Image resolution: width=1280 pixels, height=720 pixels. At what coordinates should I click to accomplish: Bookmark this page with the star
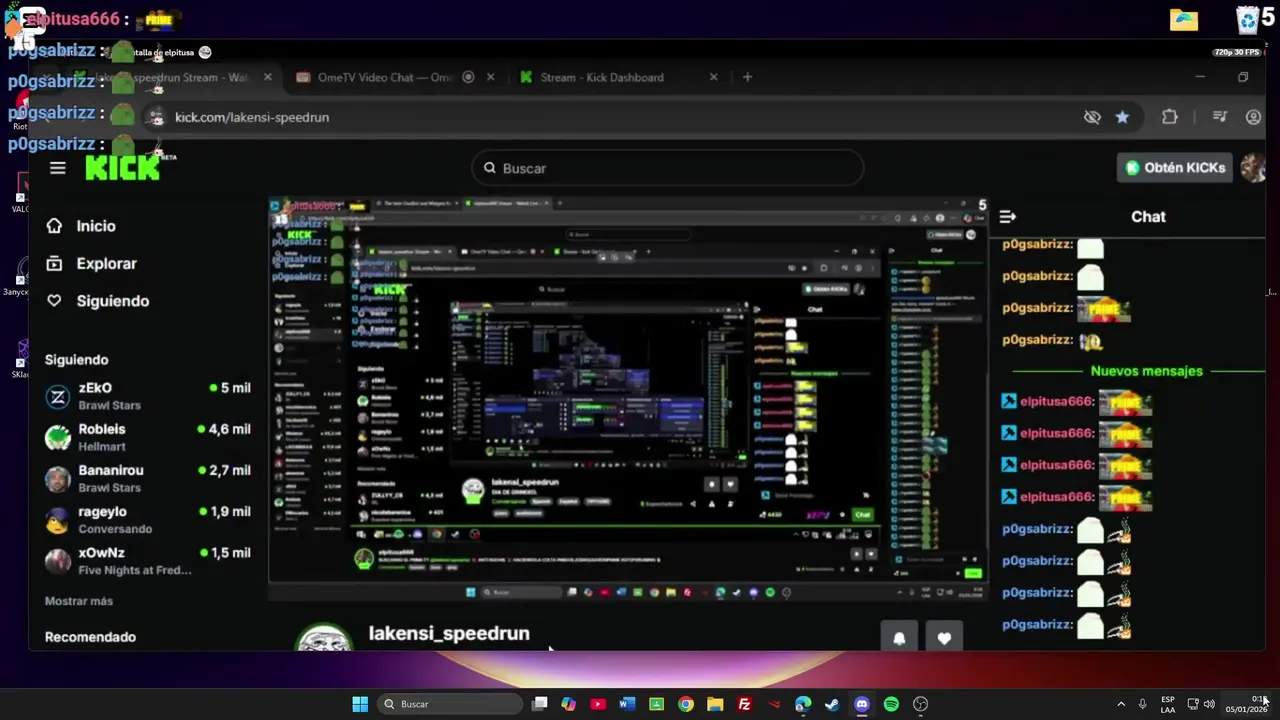pos(1122,117)
